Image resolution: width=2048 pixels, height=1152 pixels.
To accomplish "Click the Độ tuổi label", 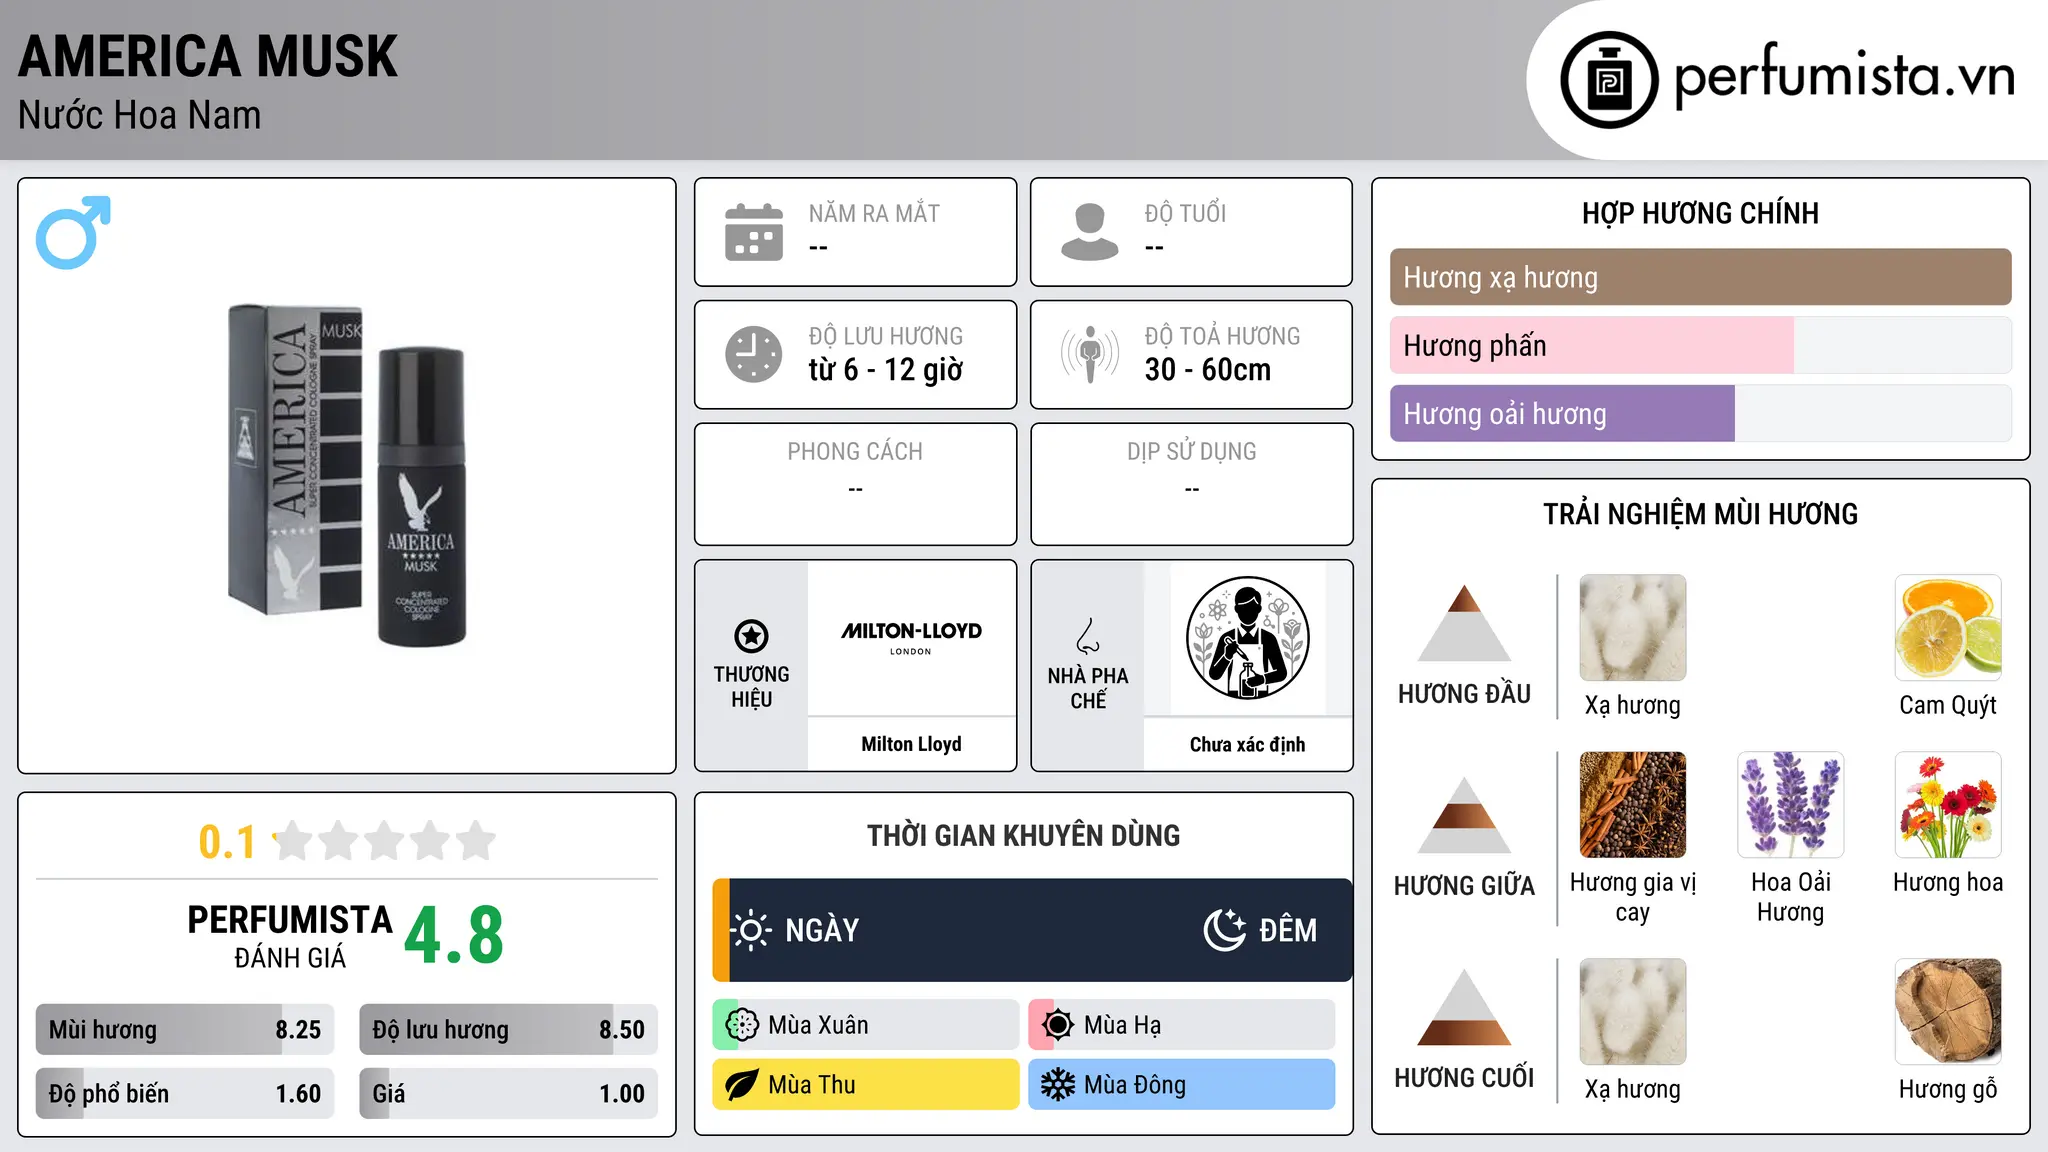I will point(1185,213).
